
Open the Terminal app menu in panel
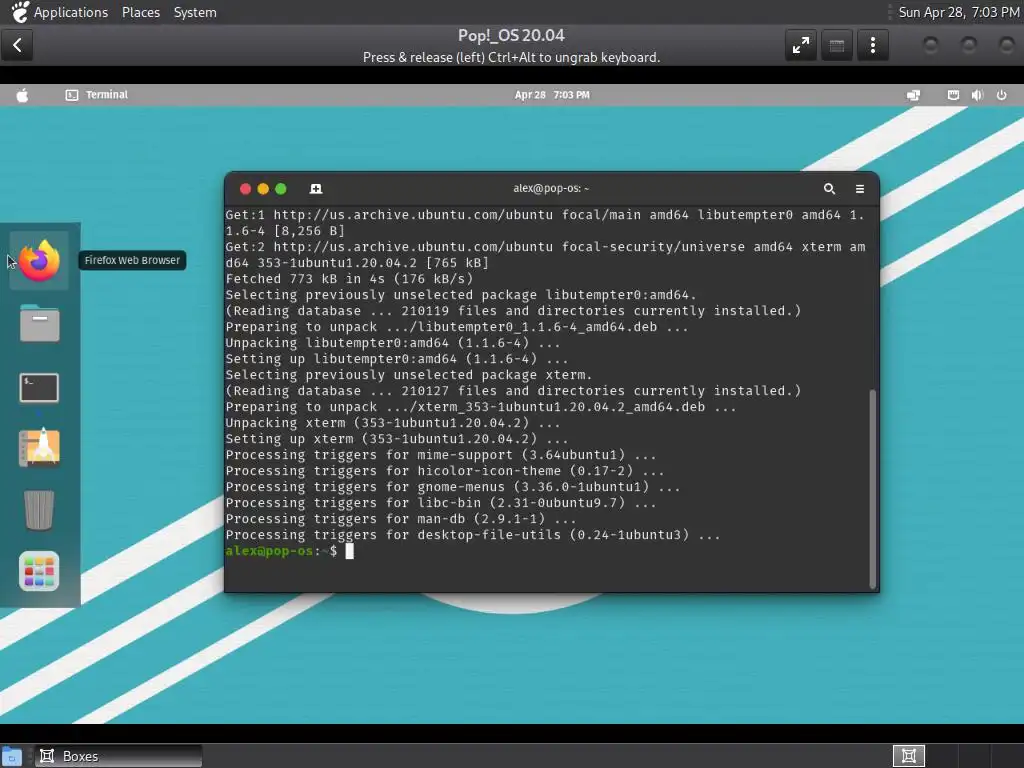click(97, 95)
